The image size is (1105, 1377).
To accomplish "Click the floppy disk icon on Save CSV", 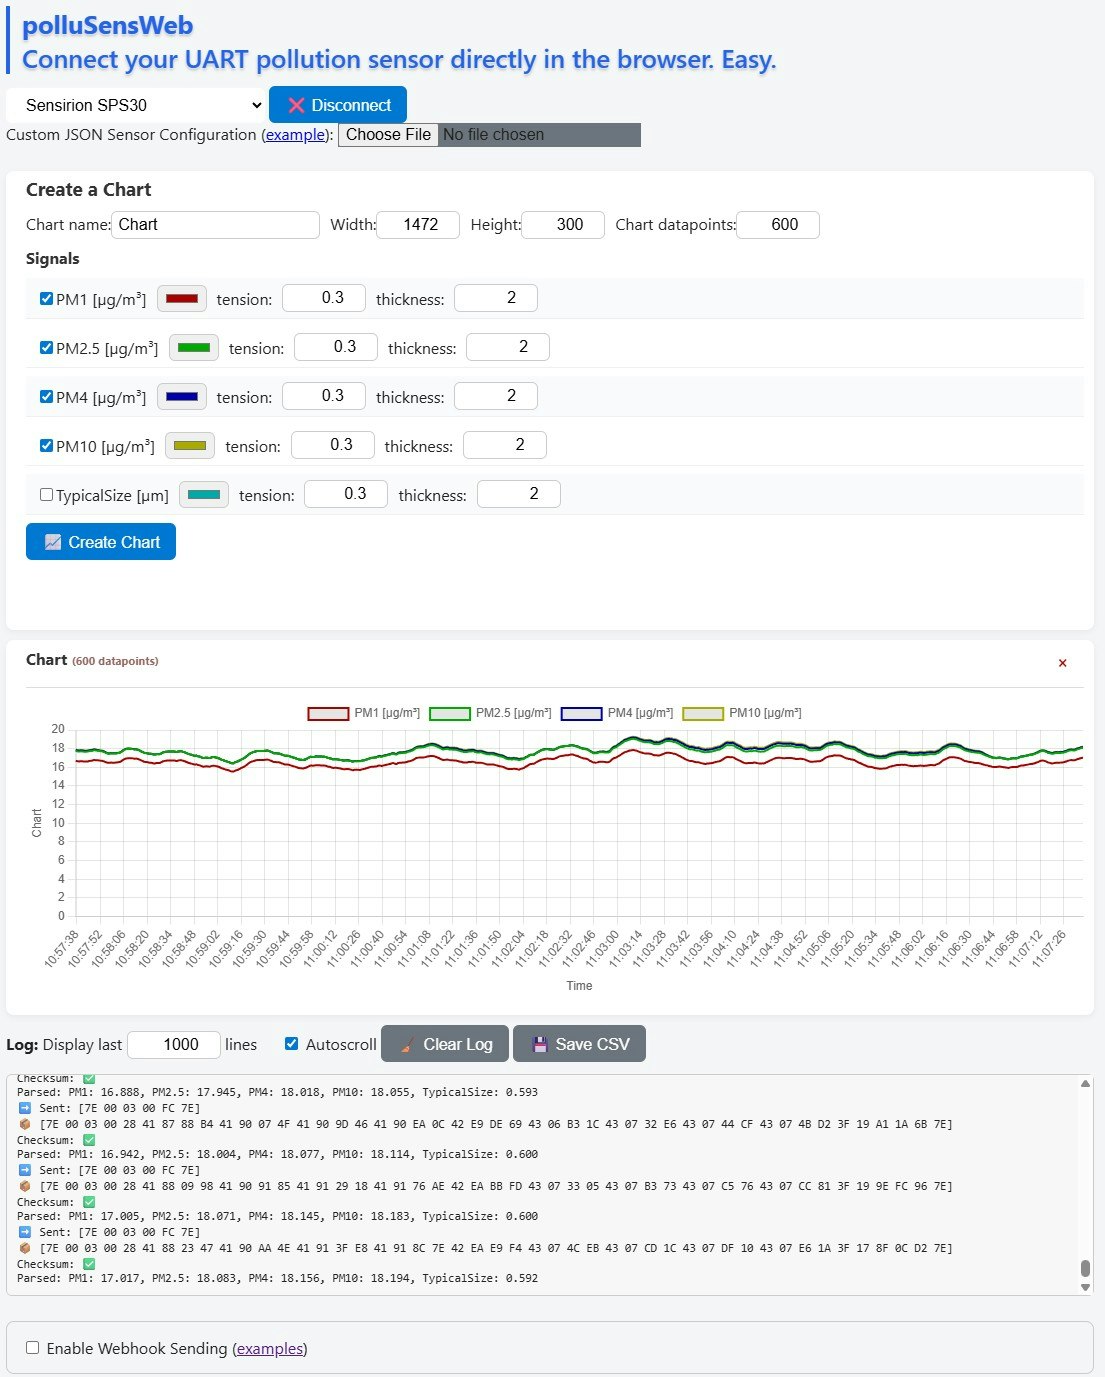I will click(539, 1043).
